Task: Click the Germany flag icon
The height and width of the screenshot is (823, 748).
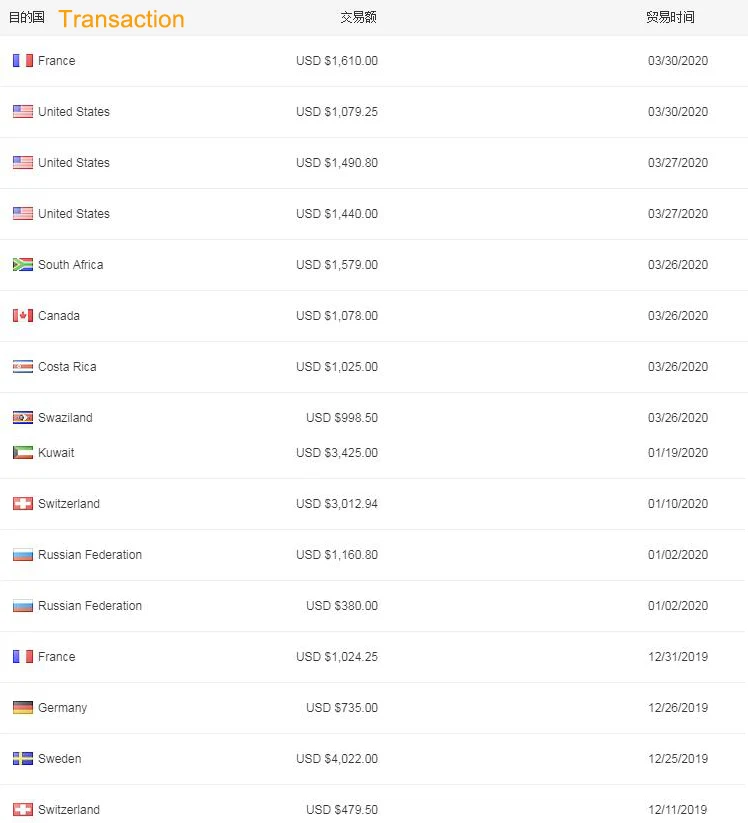Action: tap(23, 708)
